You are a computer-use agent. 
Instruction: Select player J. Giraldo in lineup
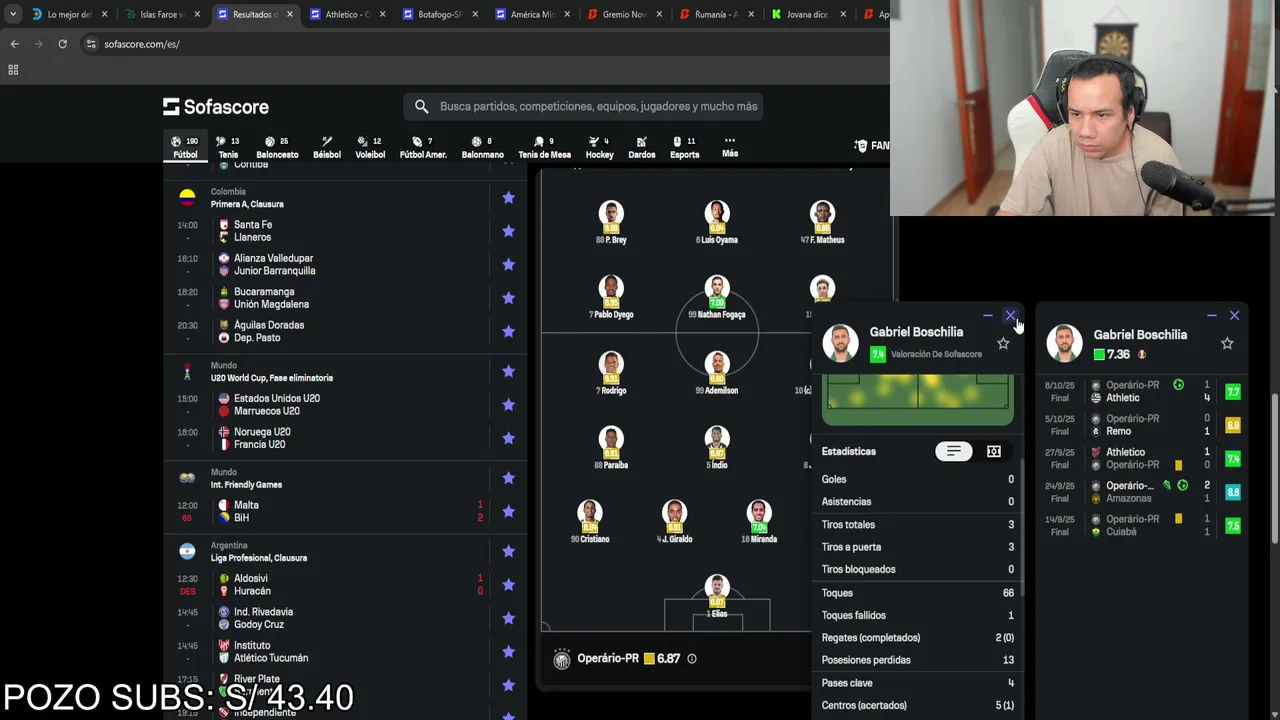pos(675,522)
